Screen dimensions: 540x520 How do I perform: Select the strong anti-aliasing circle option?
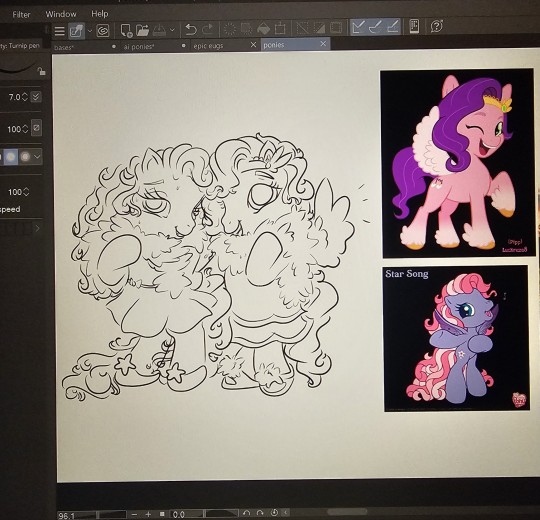(x=25, y=157)
